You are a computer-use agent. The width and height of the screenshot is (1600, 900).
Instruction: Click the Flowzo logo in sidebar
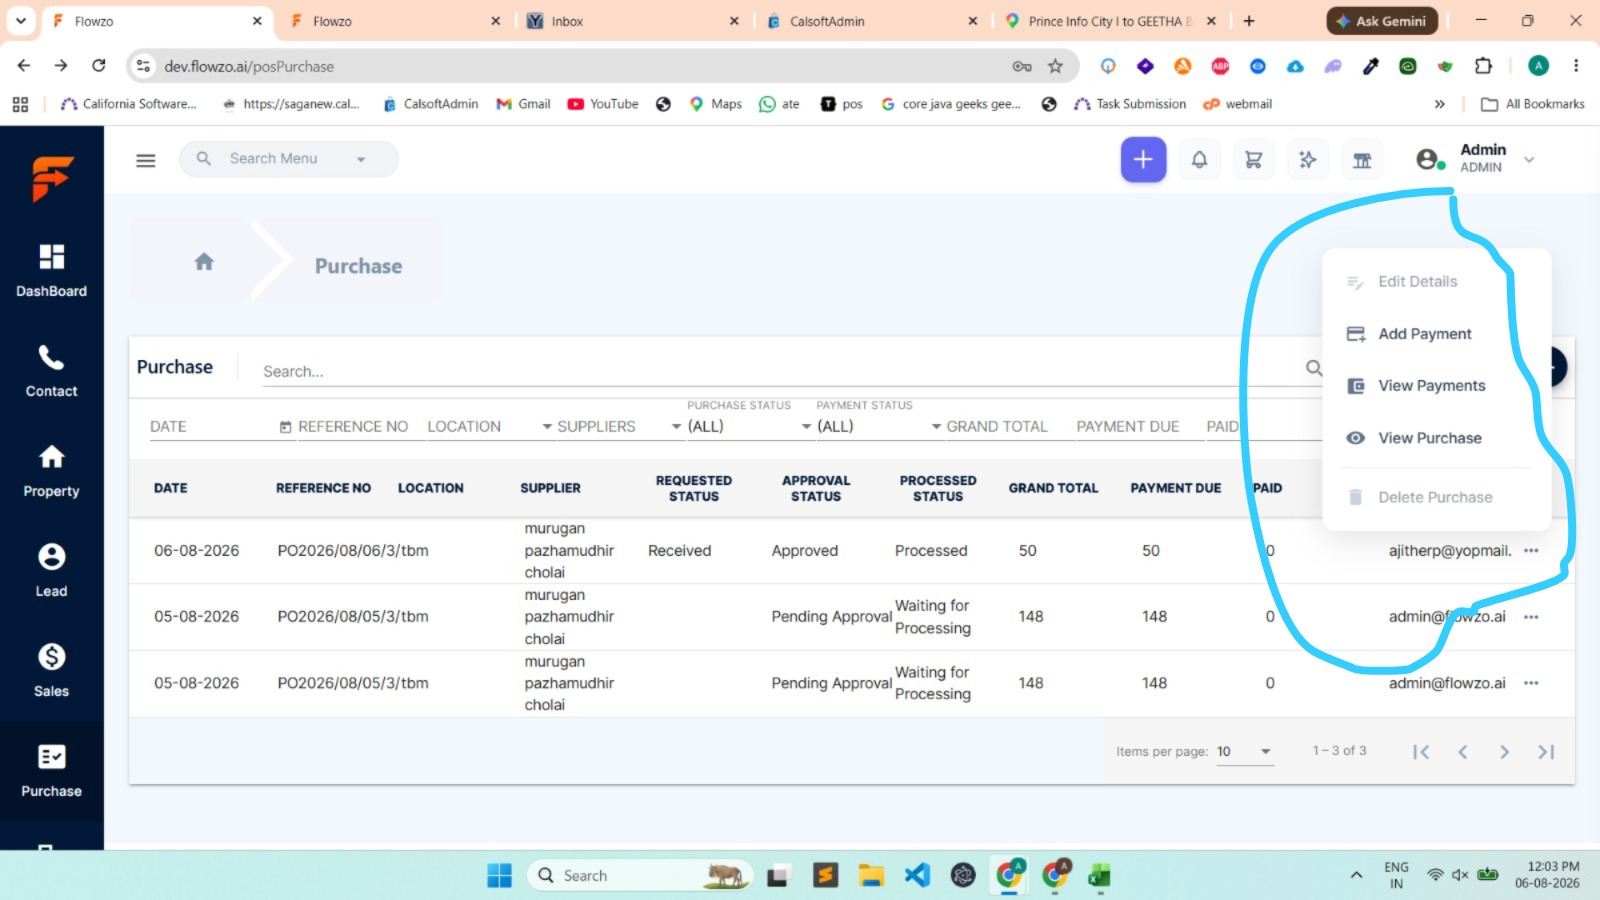[51, 179]
